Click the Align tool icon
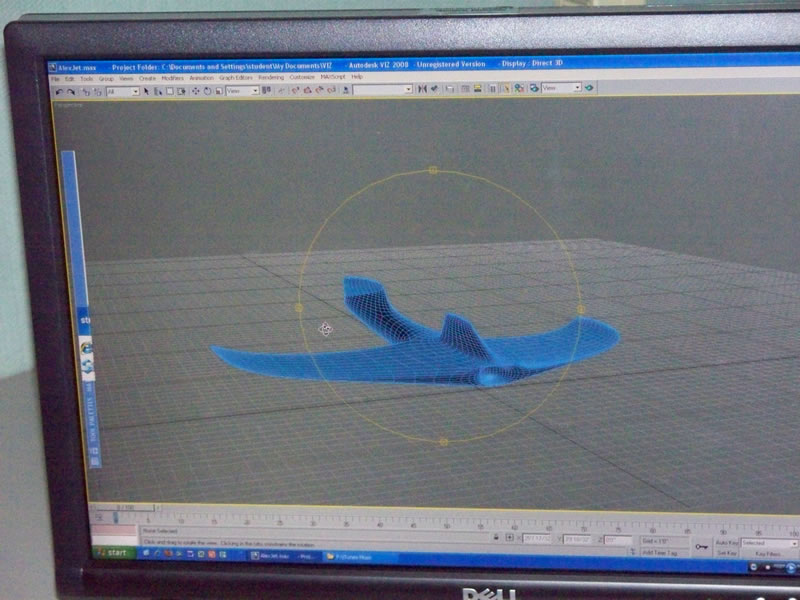Viewport: 800px width, 600px height. (x=434, y=88)
